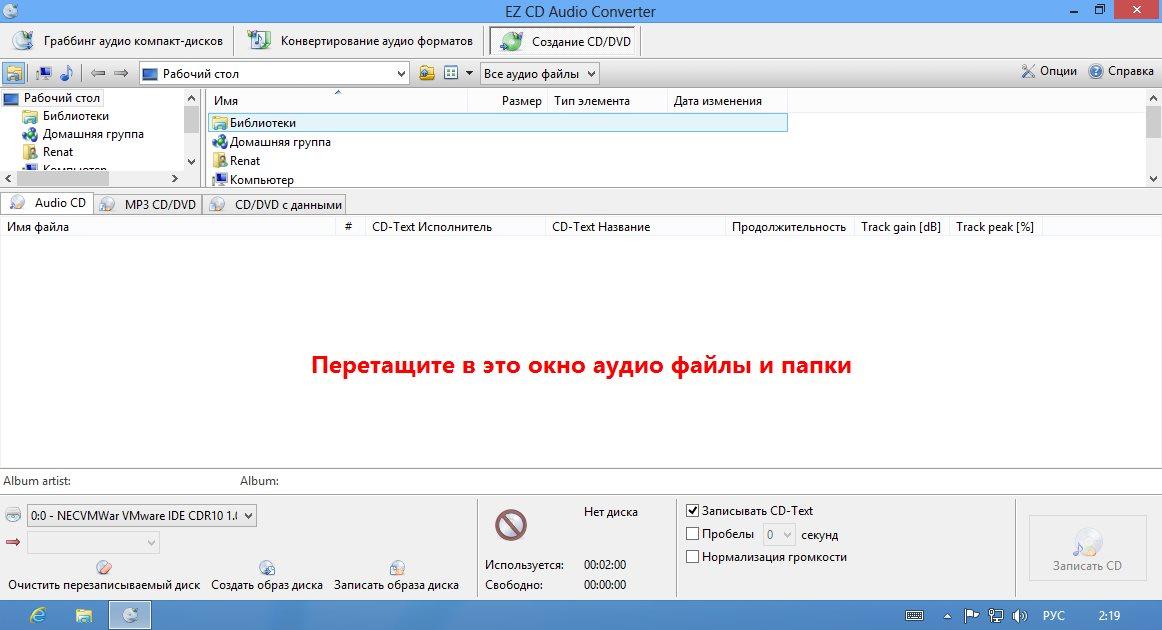Switch to Конвертирование аудио форматов tab
The width and height of the screenshot is (1162, 630).
(x=360, y=41)
